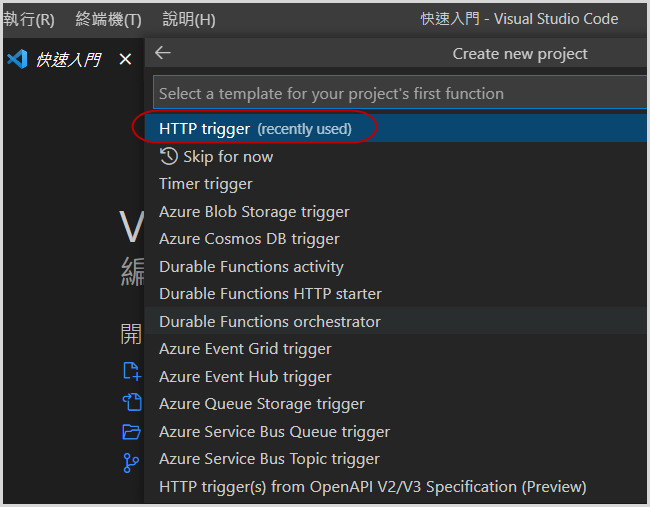The width and height of the screenshot is (650, 507).
Task: Select Azure Event Hub trigger
Action: click(x=245, y=377)
